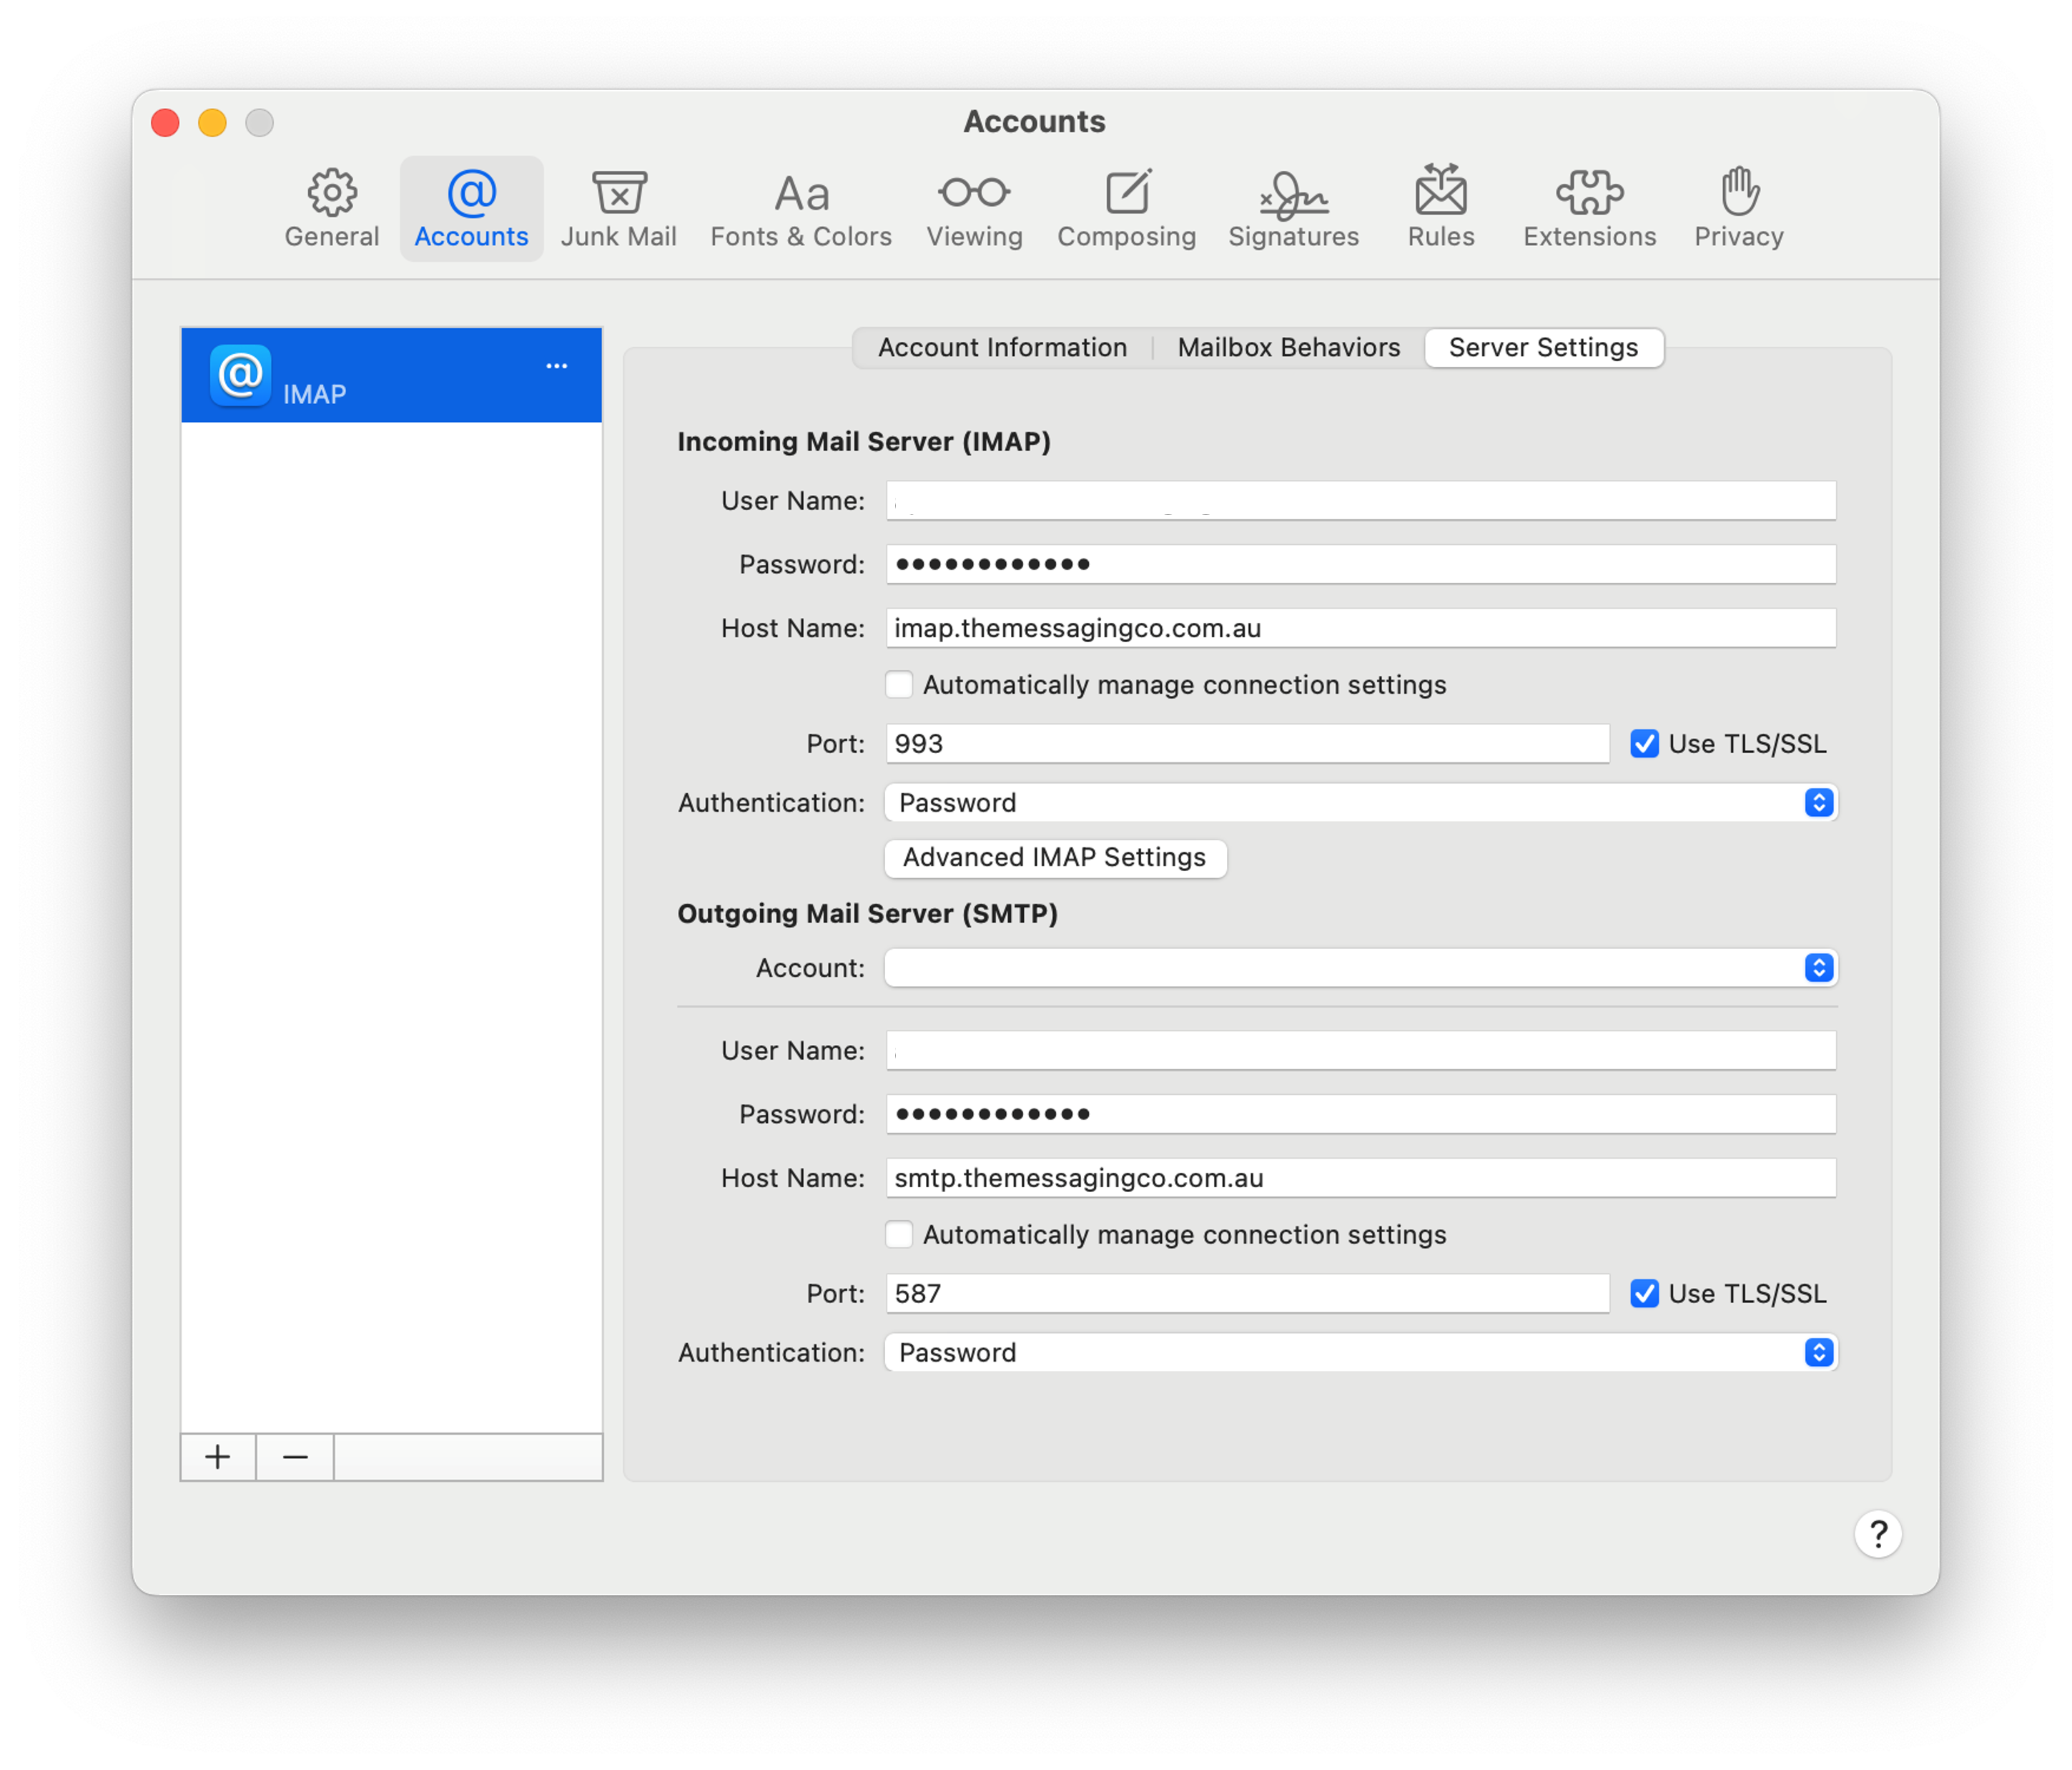Uncheck Use TLS/SSL for port 993

(1644, 744)
